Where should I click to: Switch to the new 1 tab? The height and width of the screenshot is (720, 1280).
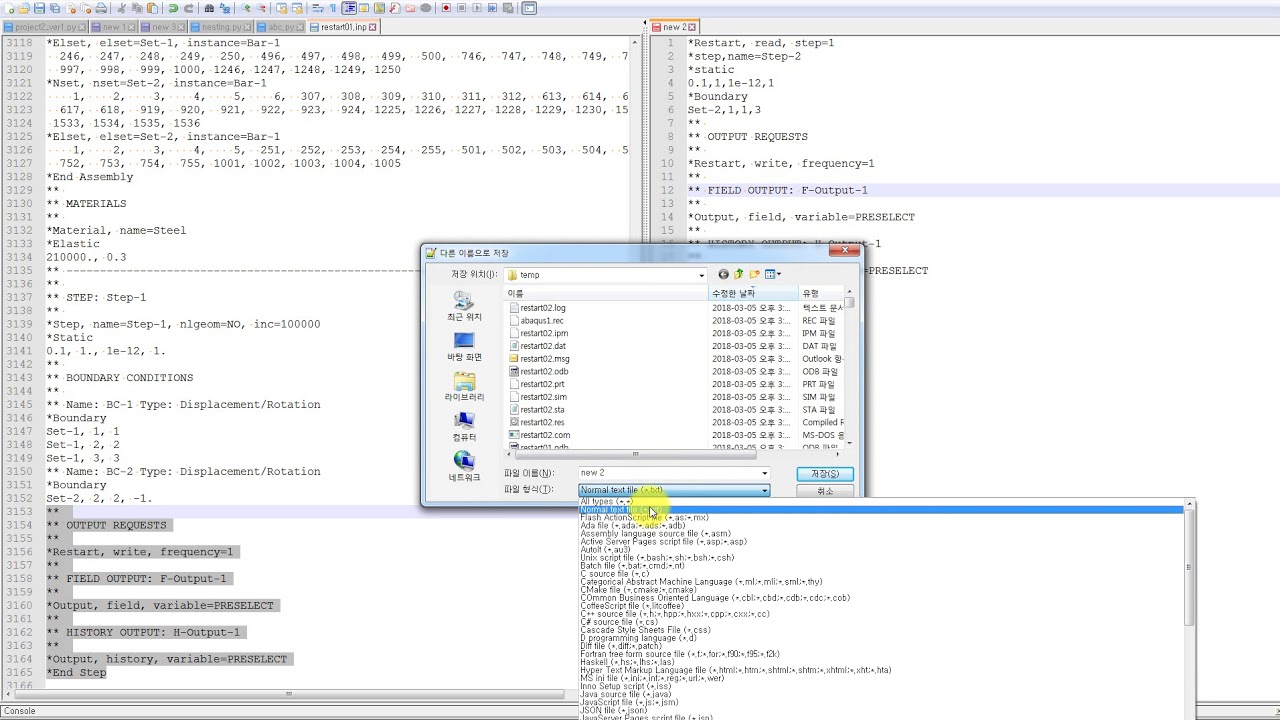pos(113,27)
